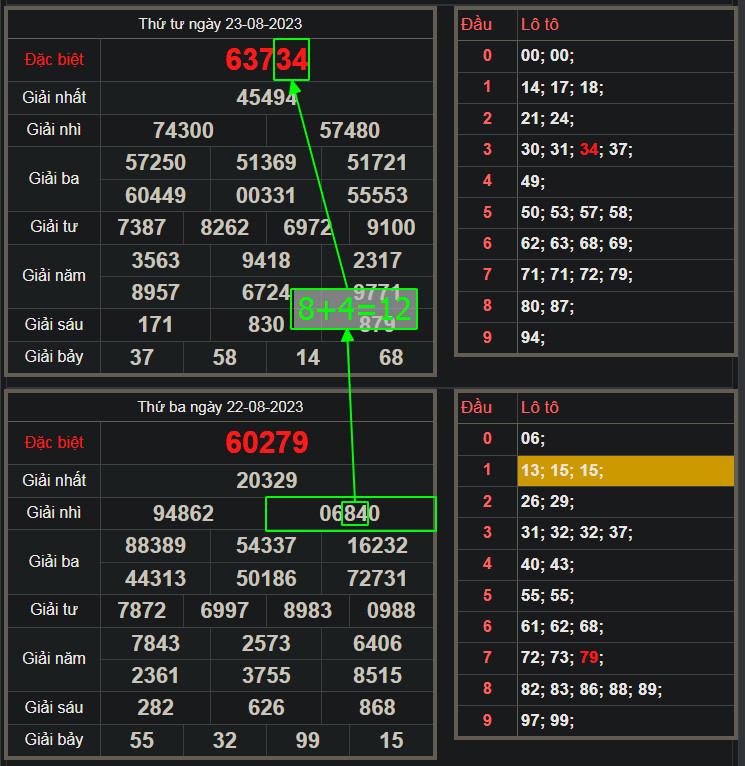Click the Giải nhì number 74300
Image resolution: width=745 pixels, height=766 pixels.
pos(183,131)
